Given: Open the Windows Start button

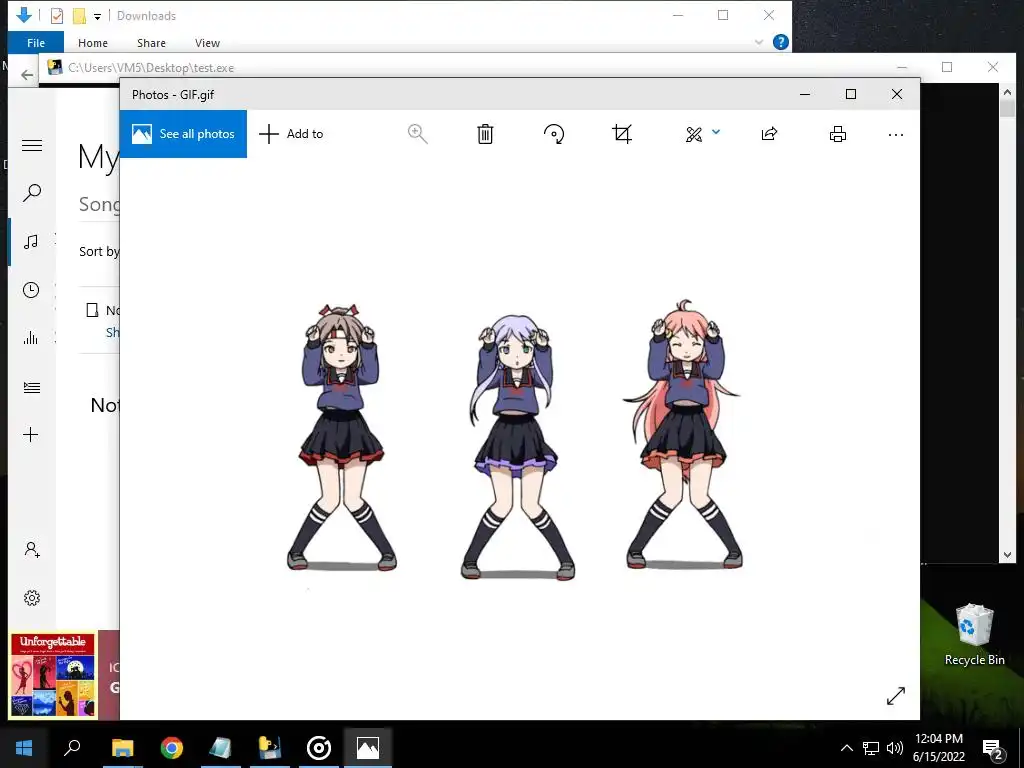Looking at the screenshot, I should tap(24, 748).
